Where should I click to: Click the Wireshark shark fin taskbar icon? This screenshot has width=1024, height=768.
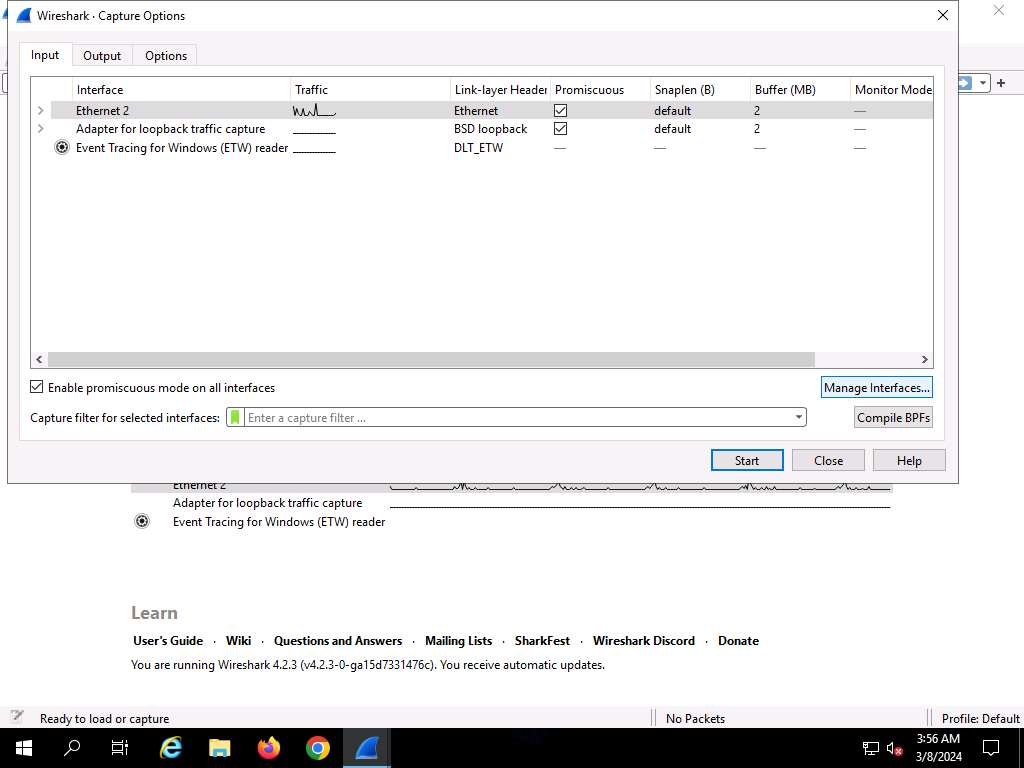point(366,747)
